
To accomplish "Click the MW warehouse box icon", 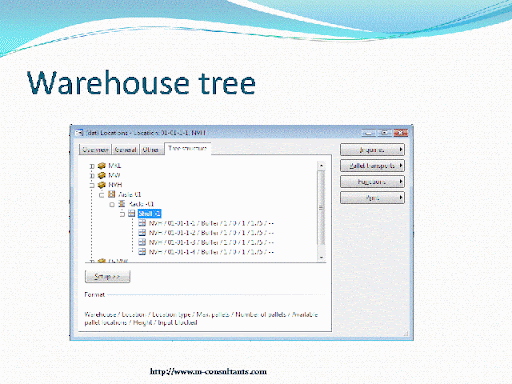I will (x=102, y=175).
